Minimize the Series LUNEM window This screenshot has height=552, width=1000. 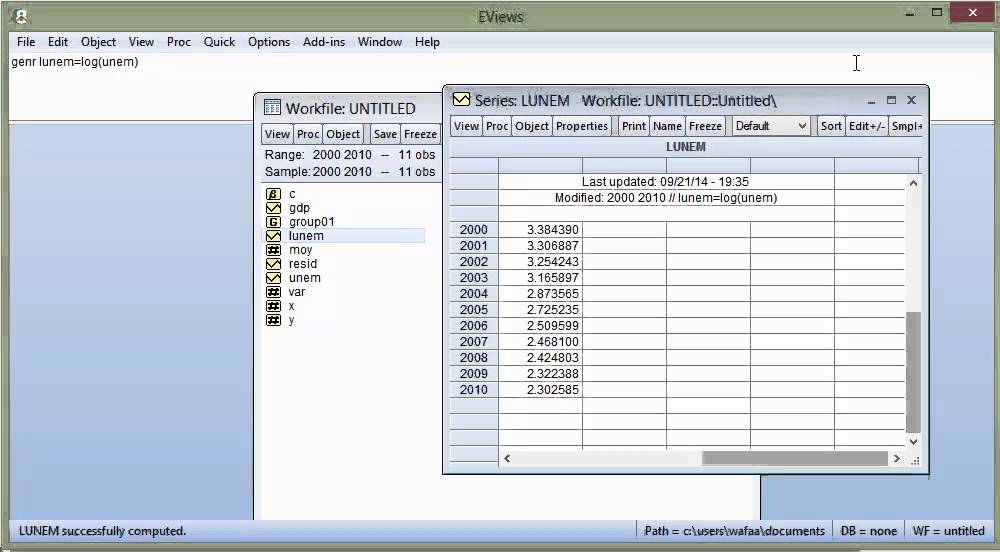coord(872,101)
